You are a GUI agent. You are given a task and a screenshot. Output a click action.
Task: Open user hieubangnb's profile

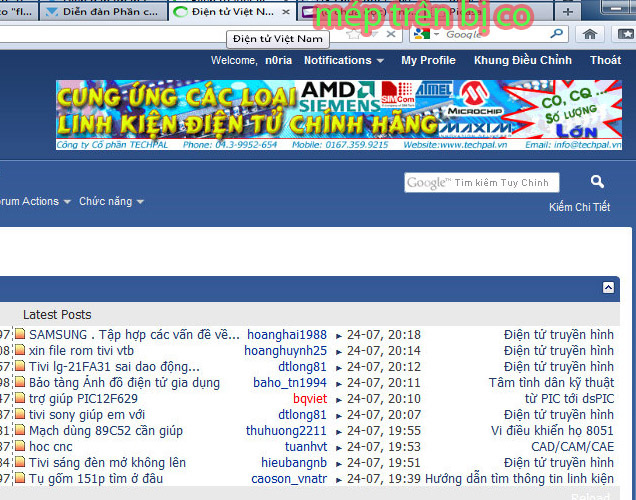point(294,462)
